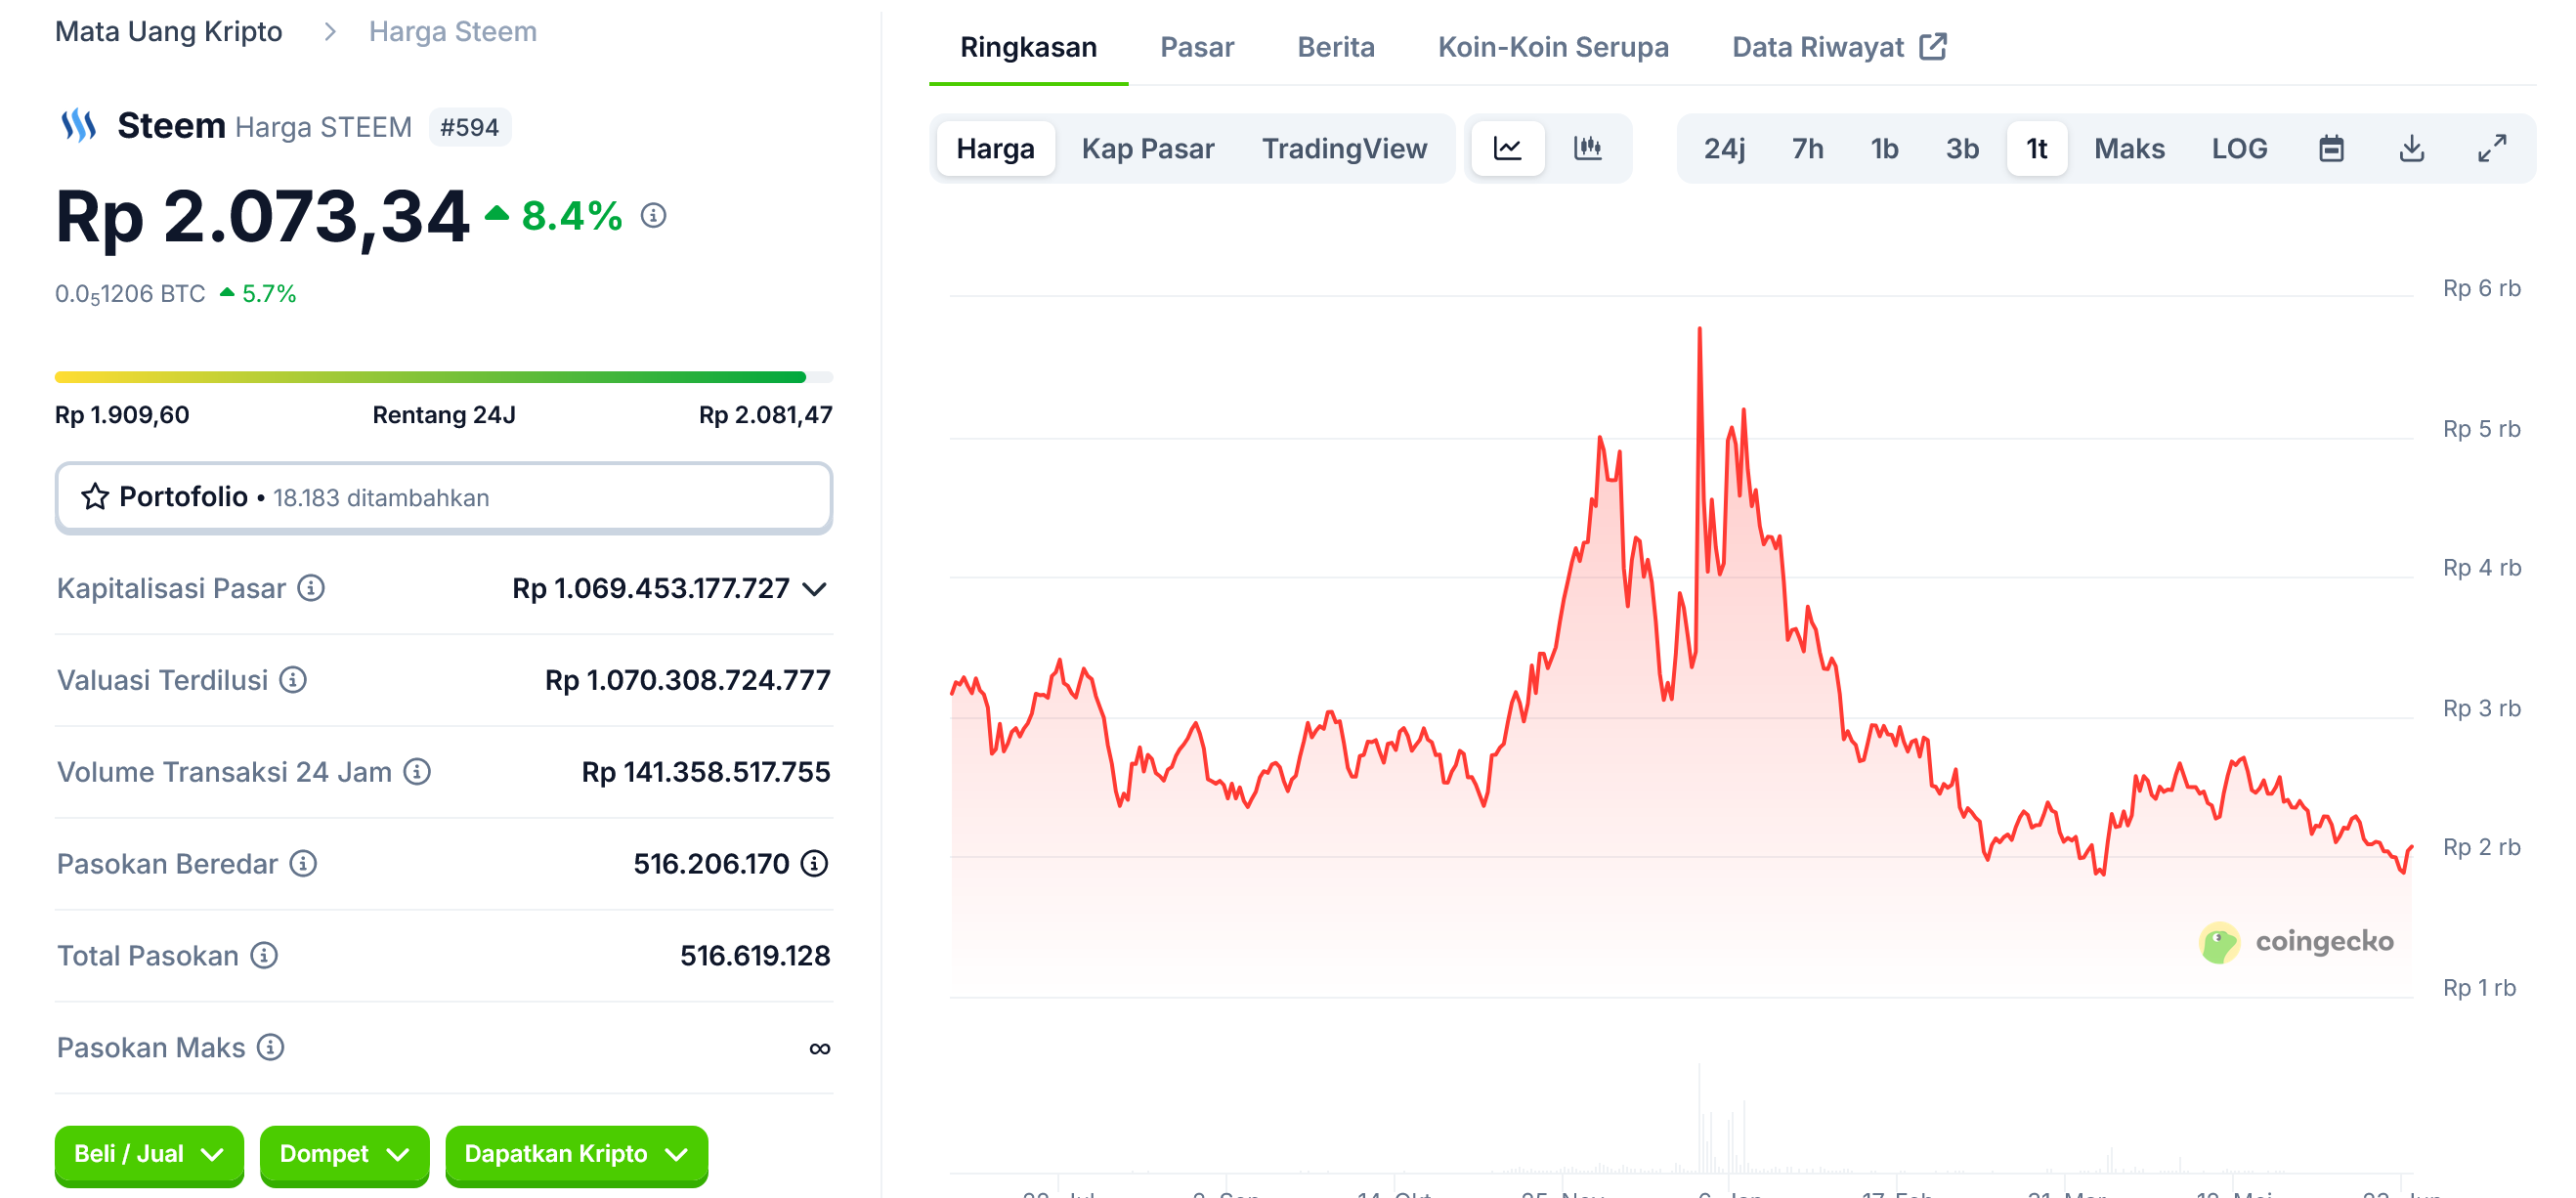This screenshot has height=1198, width=2576.
Task: Click the 0.0₅1206 BTC price text
Action: point(130,294)
